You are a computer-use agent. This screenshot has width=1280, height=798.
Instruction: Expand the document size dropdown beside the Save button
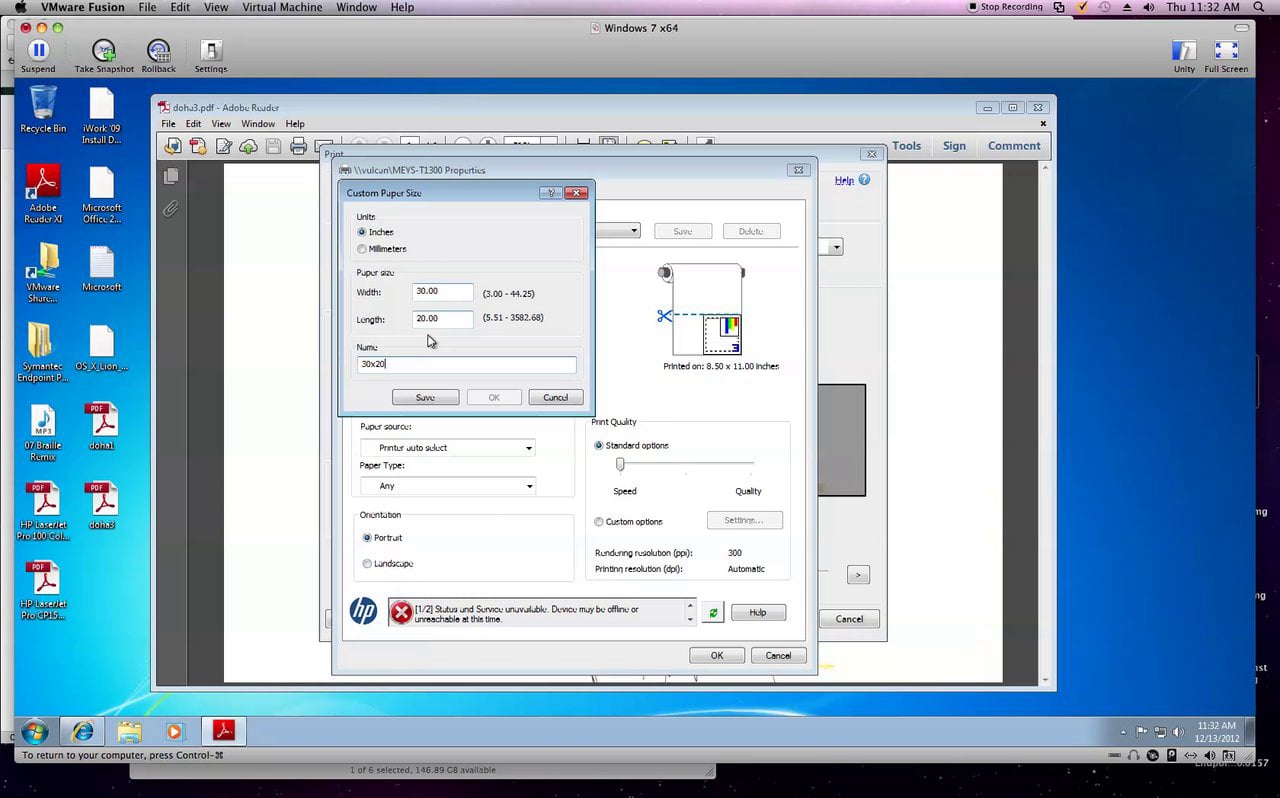coord(634,231)
